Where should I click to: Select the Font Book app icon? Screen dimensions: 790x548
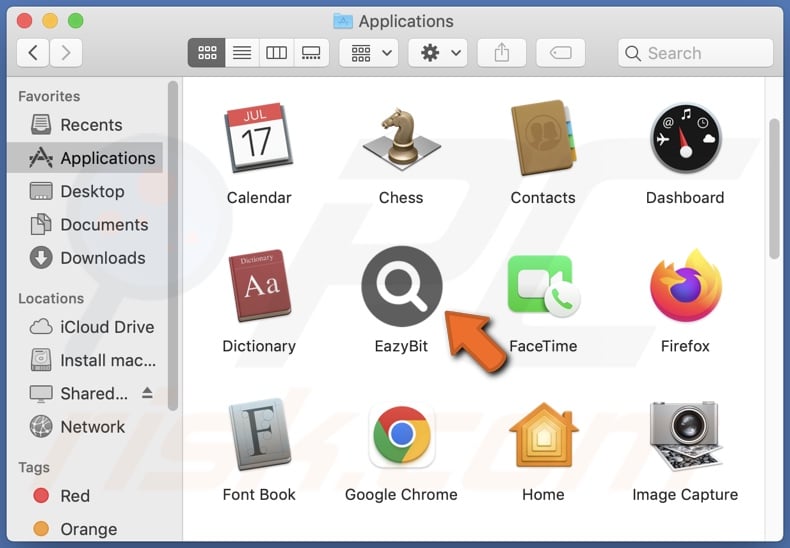(259, 434)
